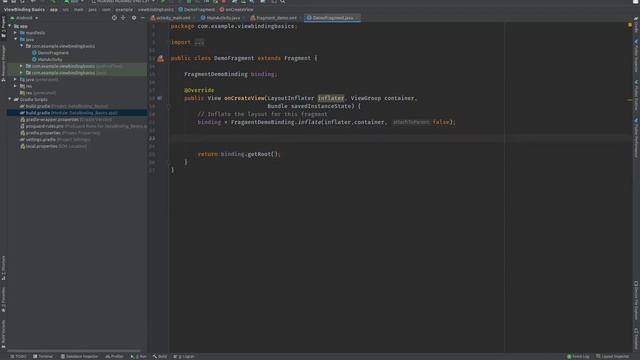Expand the androidTest com.example.viewbindingbasics package
Image resolution: width=640 pixels, height=360 pixels.
22,66
